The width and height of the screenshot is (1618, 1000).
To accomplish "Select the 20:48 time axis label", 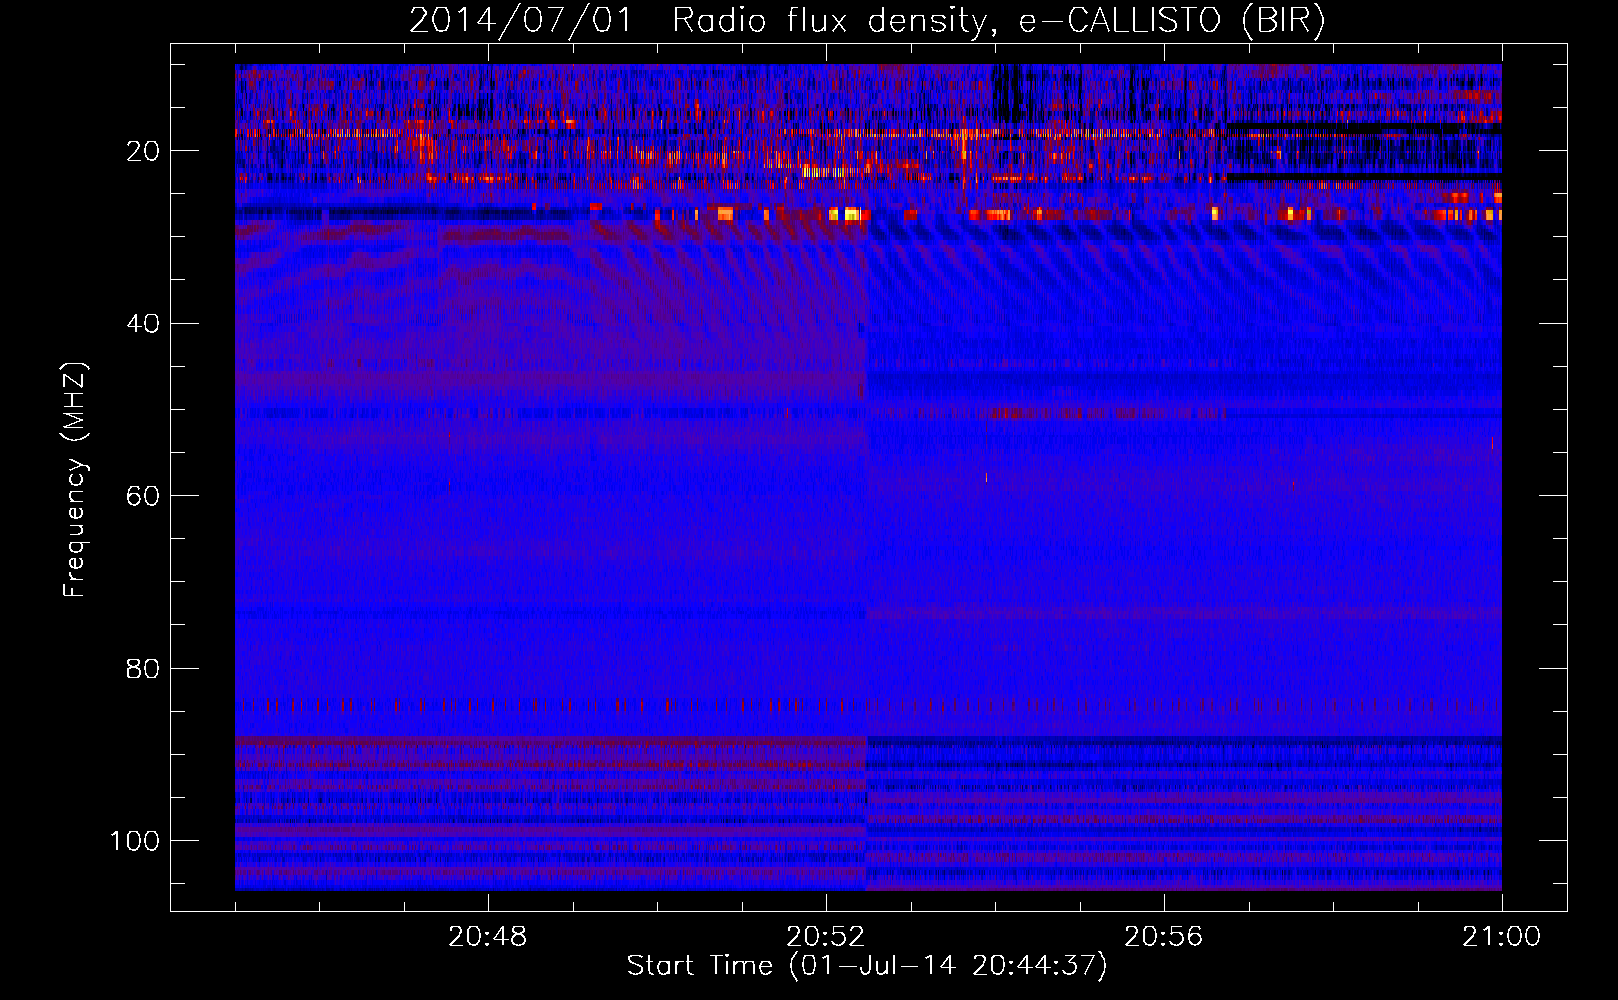I will click(488, 937).
